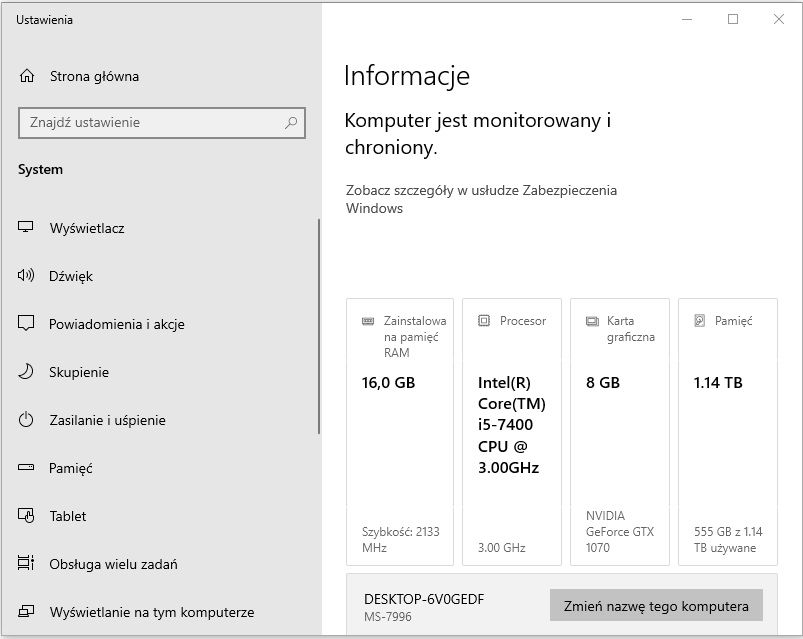
Task: Focus the Znajdź ustawienie search field
Action: click(x=162, y=123)
